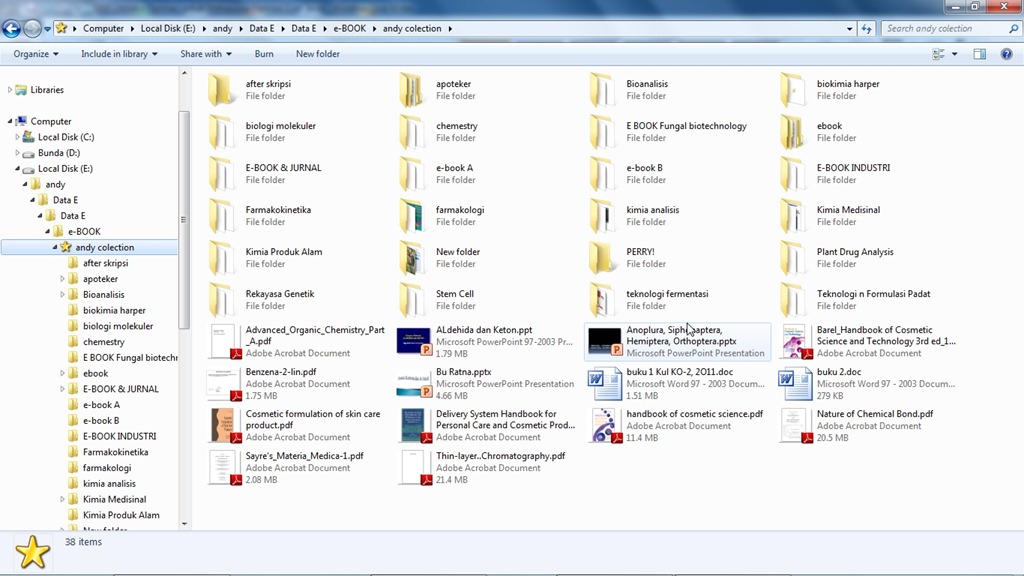Select the farmakologi folder icon in file list

click(x=412, y=216)
